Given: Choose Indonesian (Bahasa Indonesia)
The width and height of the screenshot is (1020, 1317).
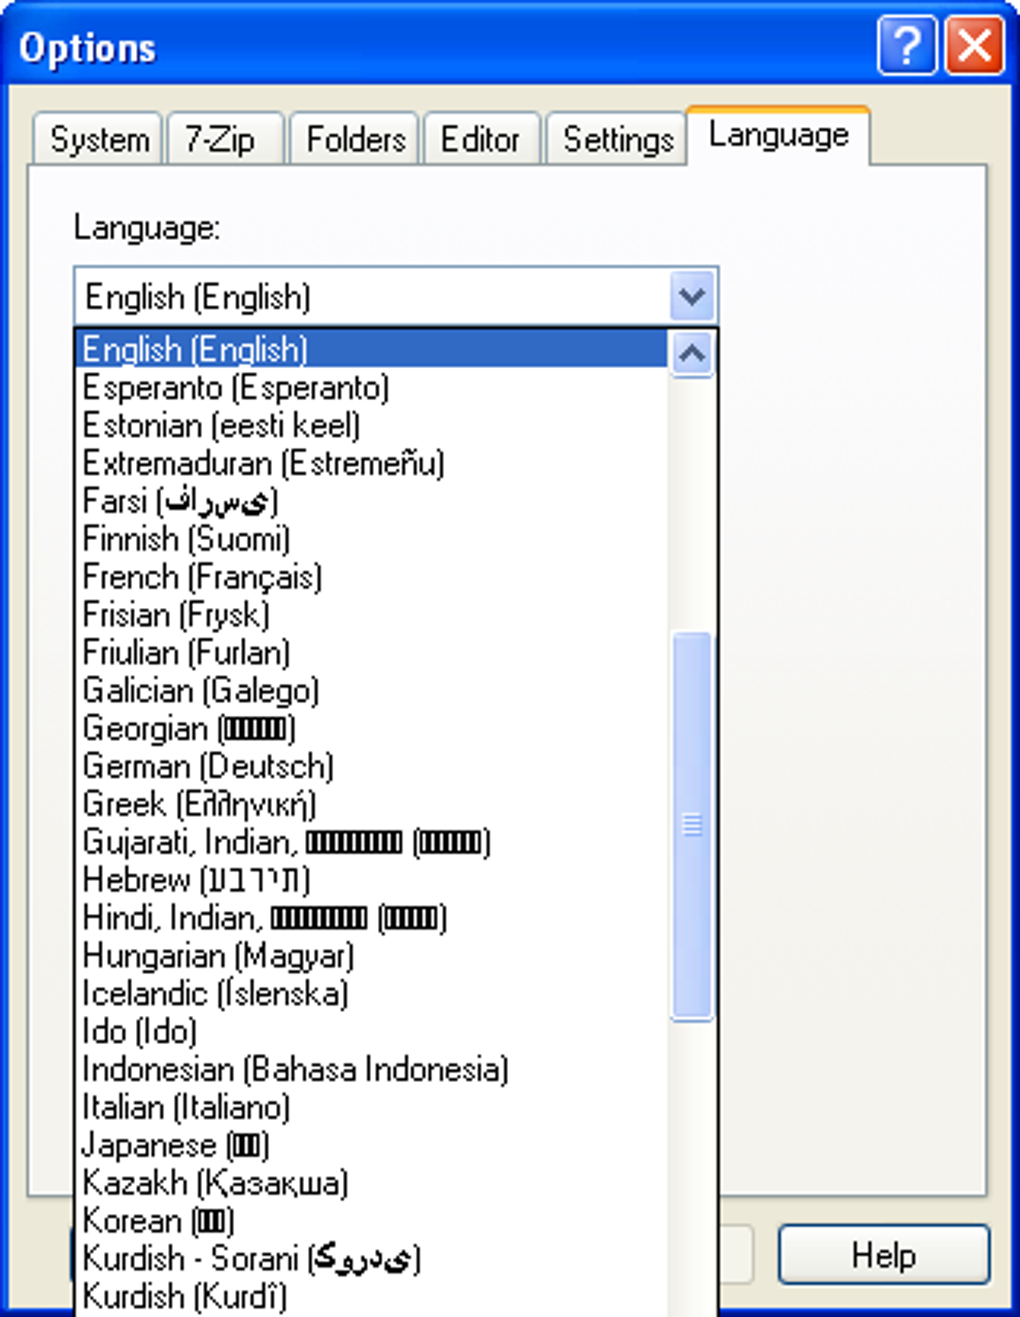Looking at the screenshot, I should point(371,1071).
